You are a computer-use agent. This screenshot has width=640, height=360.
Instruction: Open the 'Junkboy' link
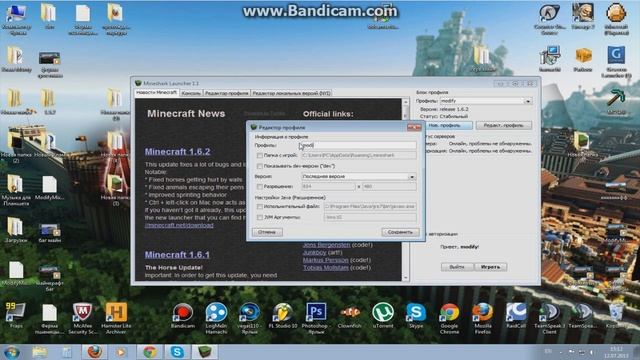click(314, 252)
